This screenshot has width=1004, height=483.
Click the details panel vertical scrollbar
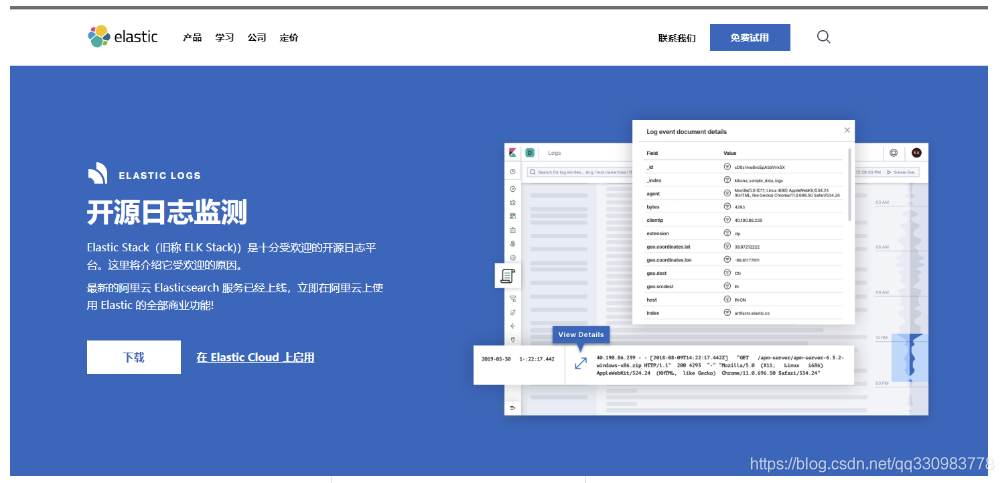[850, 184]
